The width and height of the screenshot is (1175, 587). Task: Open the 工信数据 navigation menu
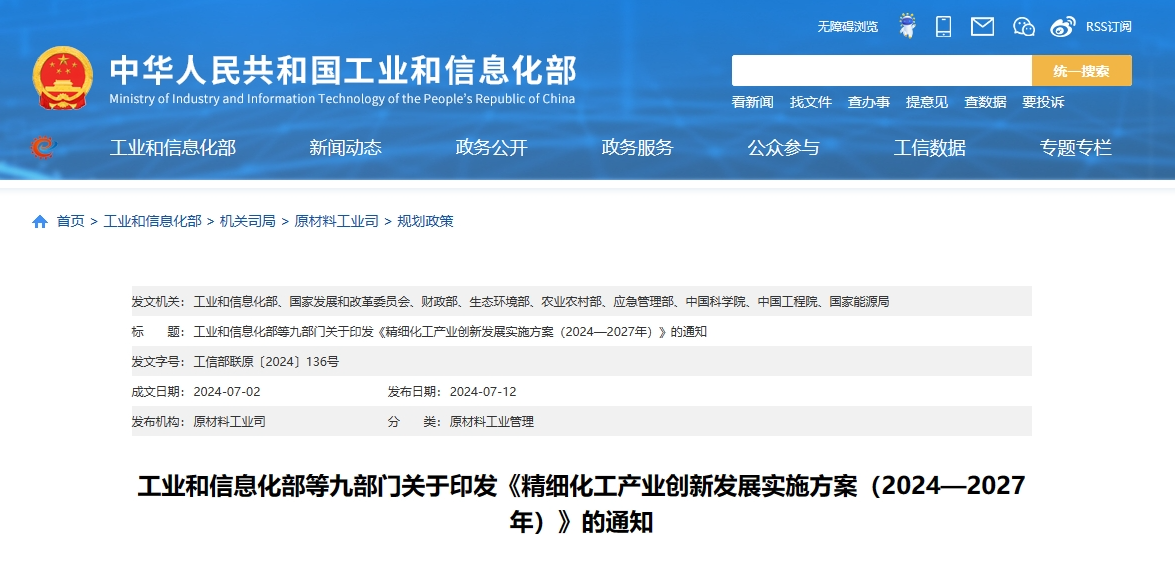tap(930, 146)
